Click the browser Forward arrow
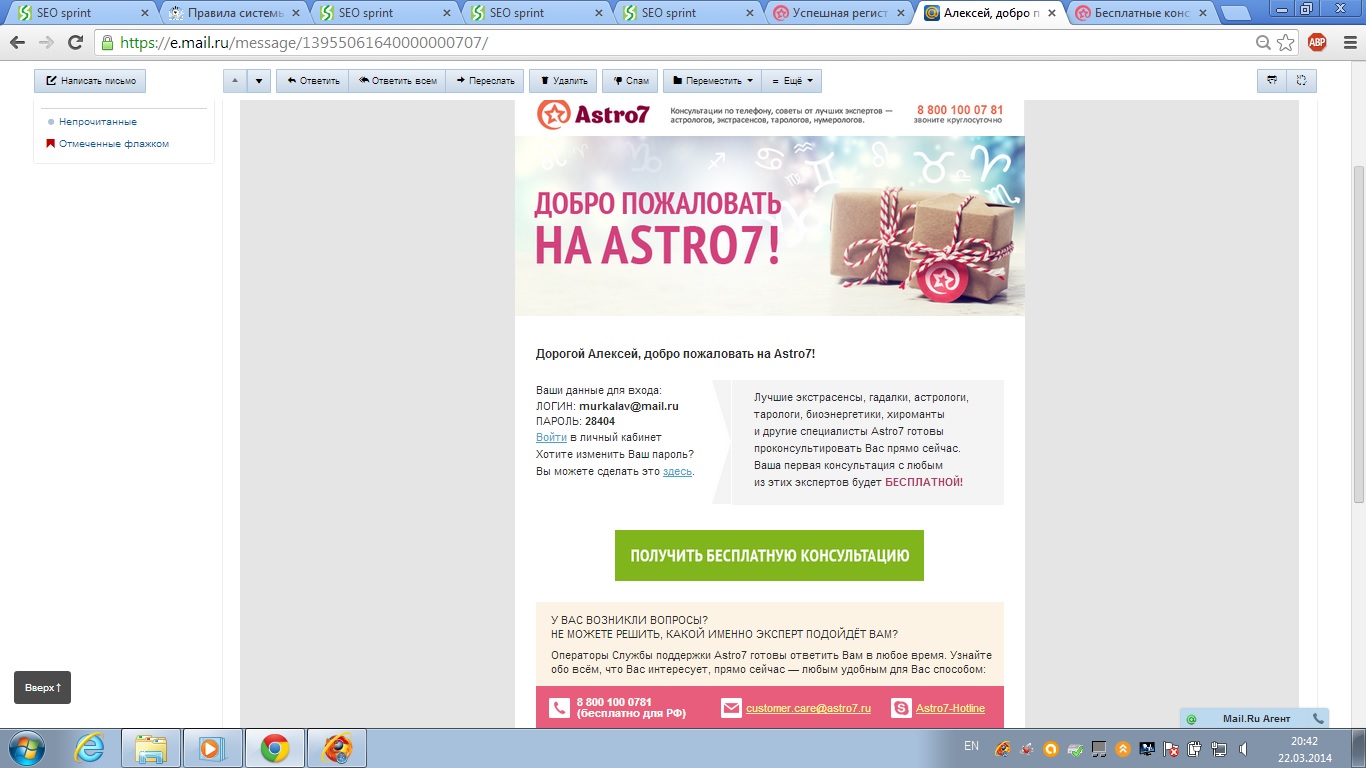This screenshot has height=768, width=1366. 46,43
